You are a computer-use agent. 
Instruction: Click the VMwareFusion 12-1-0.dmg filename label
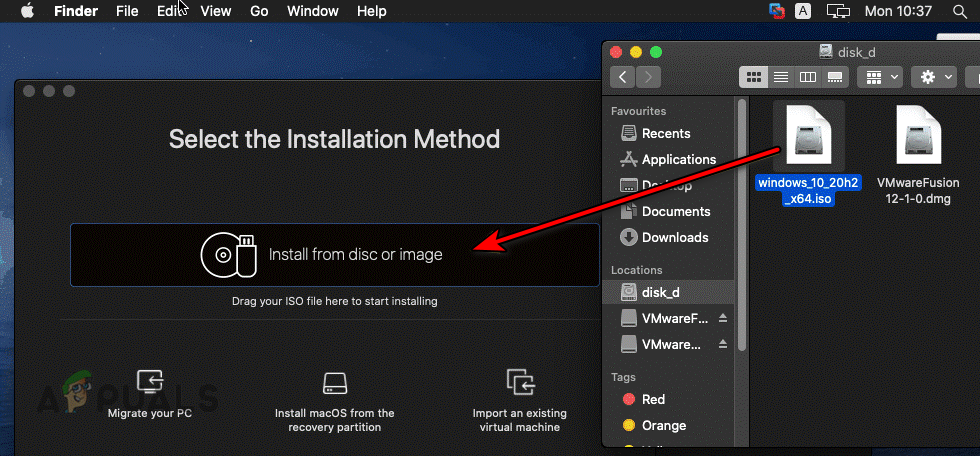pos(918,191)
